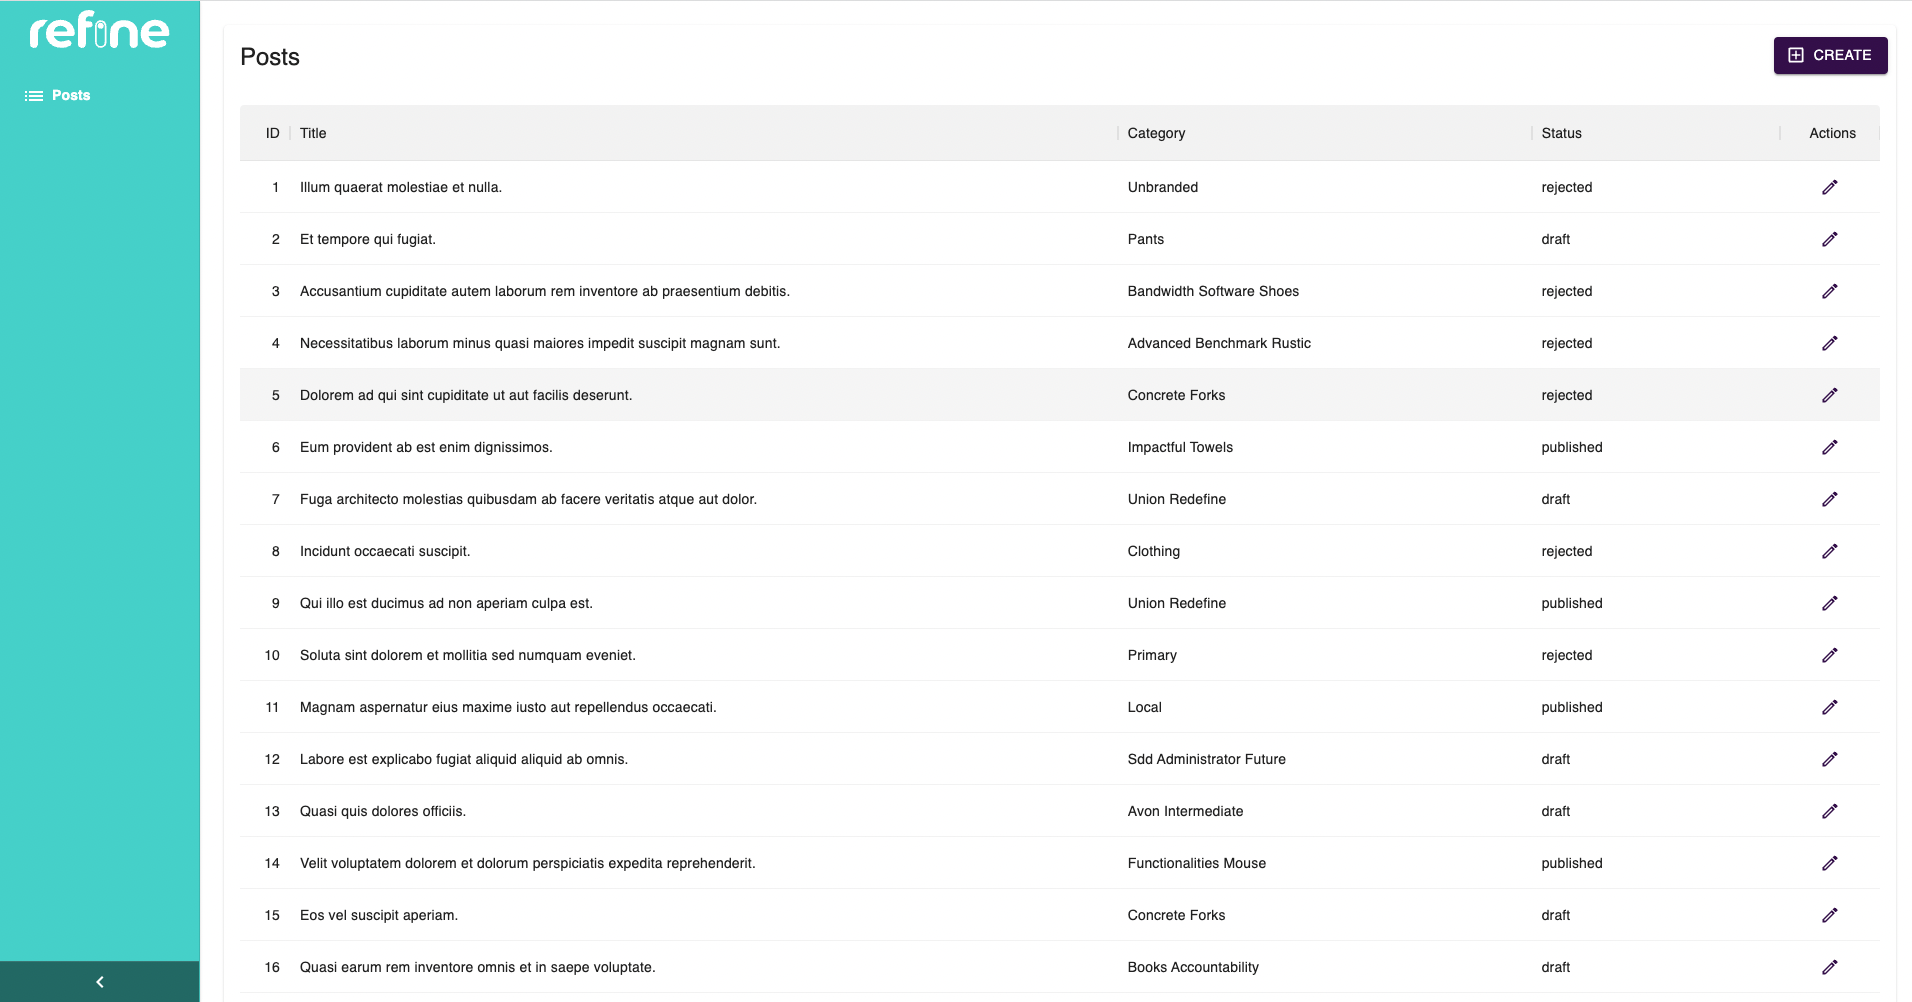
Task: Select Posts in the sidebar navigation
Action: [70, 95]
